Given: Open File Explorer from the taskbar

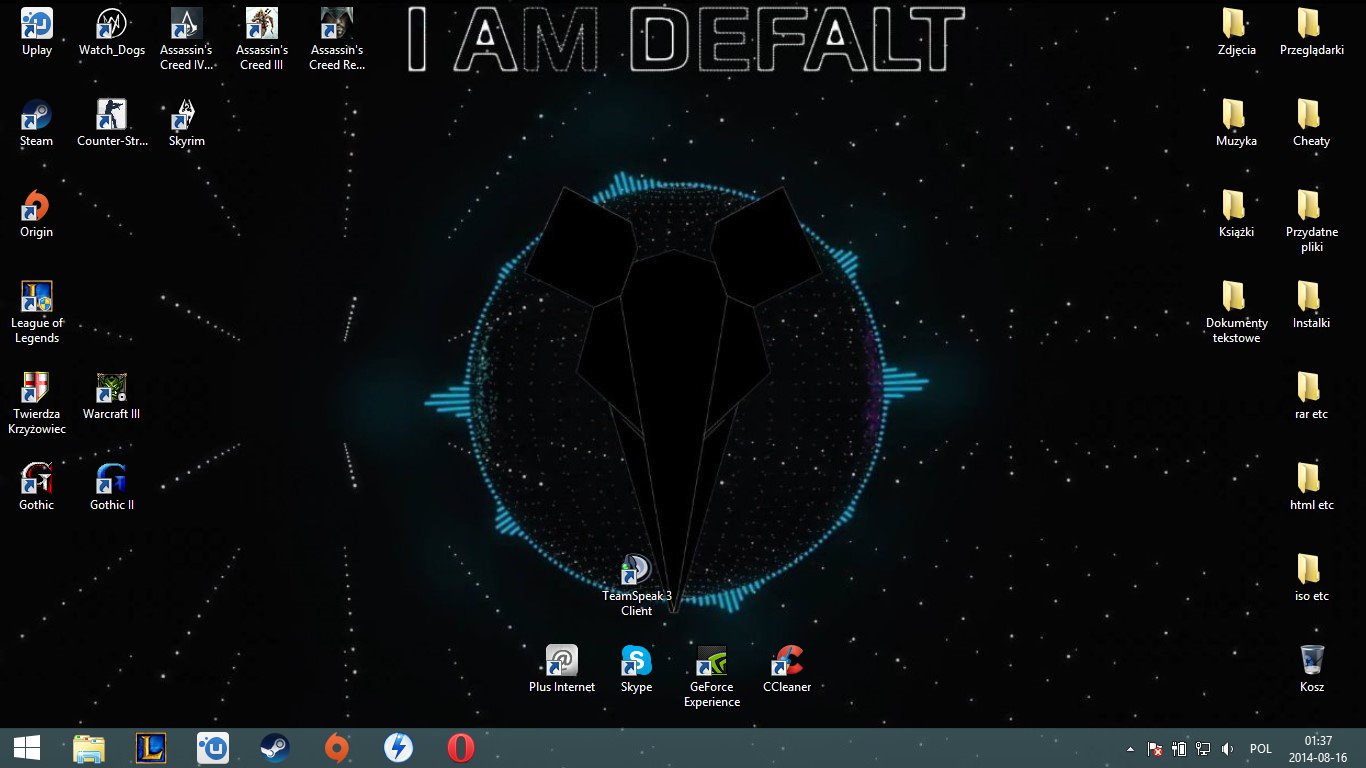Looking at the screenshot, I should [x=89, y=748].
